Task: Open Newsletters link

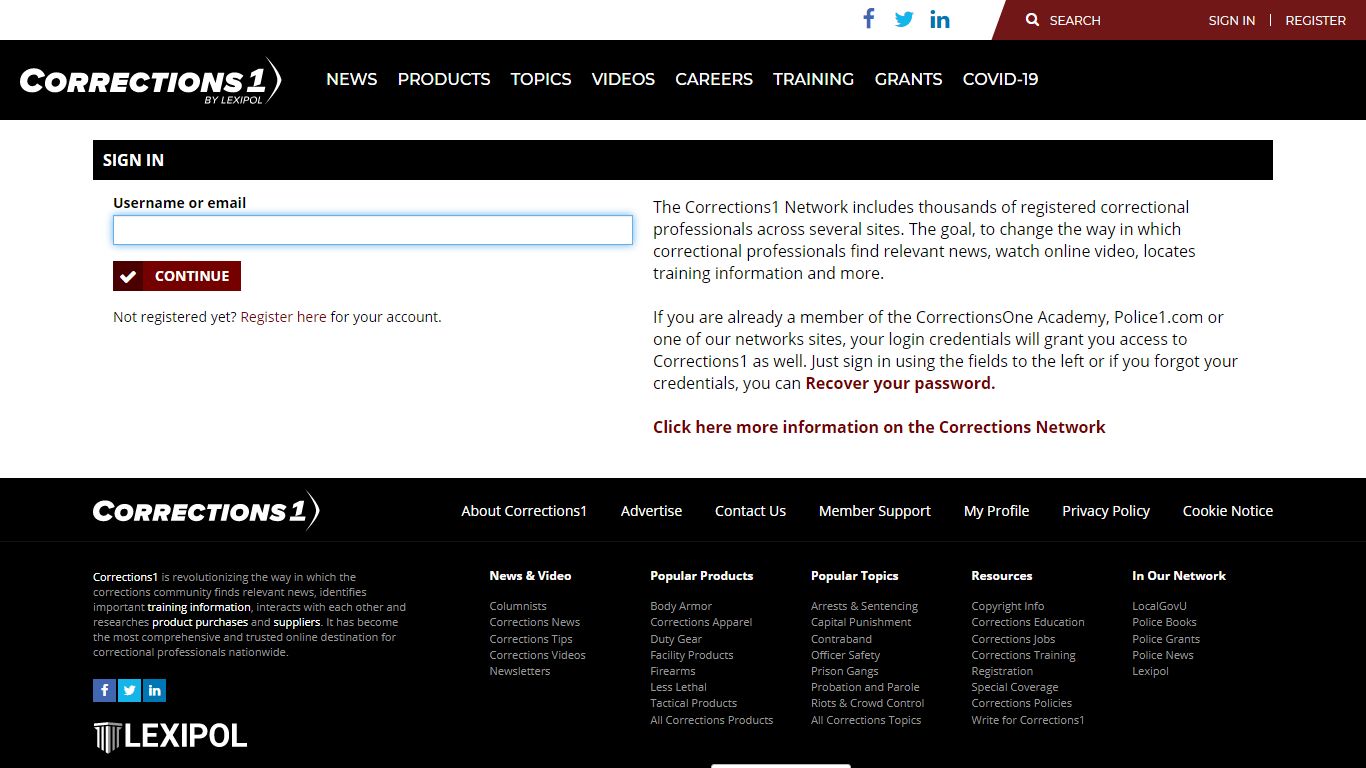Action: click(x=520, y=671)
